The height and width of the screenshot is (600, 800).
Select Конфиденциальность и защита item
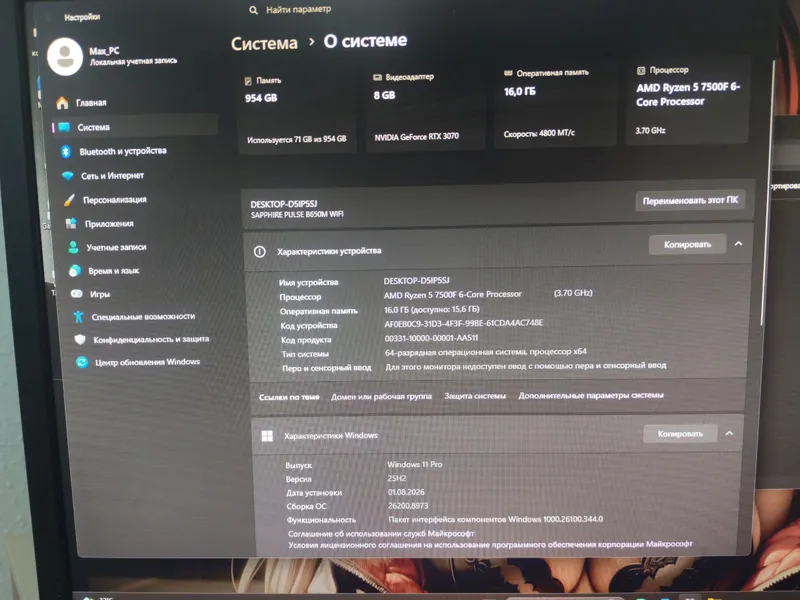(150, 340)
